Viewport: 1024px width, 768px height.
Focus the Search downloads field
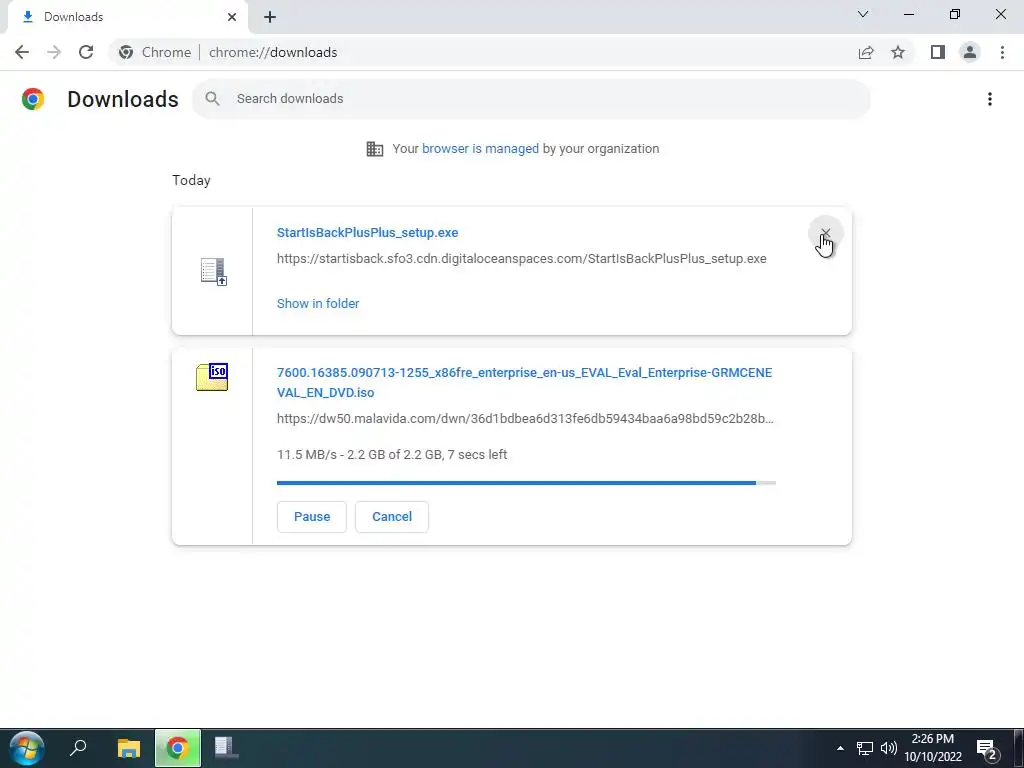coord(531,99)
